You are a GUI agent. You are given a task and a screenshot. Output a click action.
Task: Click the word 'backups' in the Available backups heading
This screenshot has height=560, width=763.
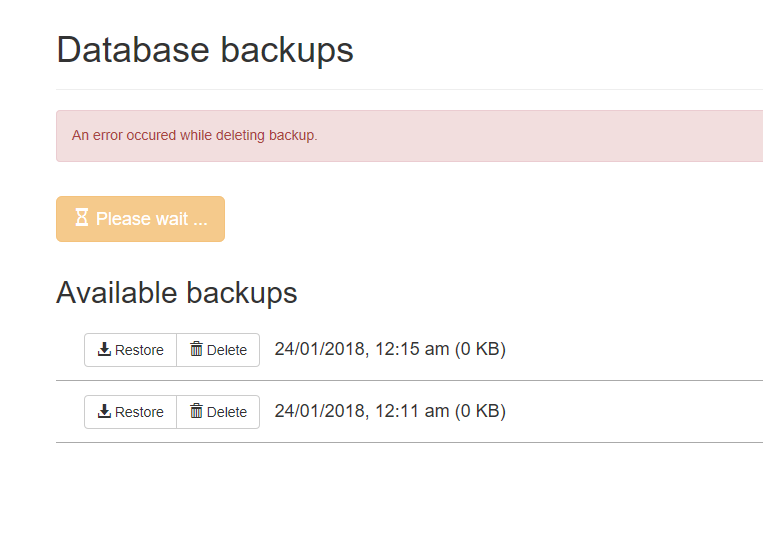(x=242, y=293)
